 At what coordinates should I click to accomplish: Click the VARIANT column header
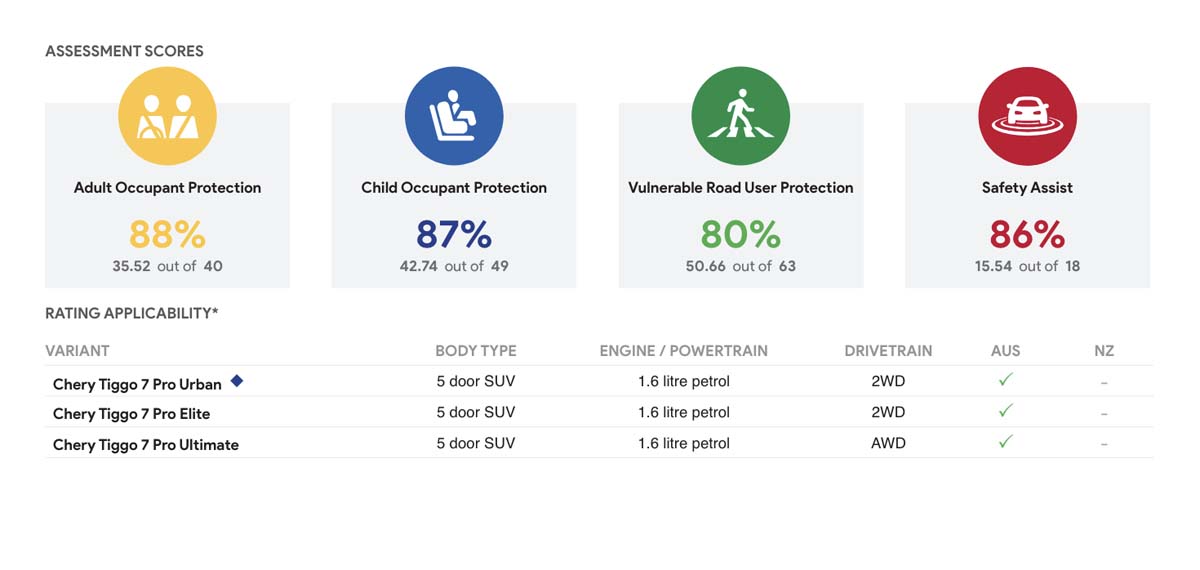[77, 351]
